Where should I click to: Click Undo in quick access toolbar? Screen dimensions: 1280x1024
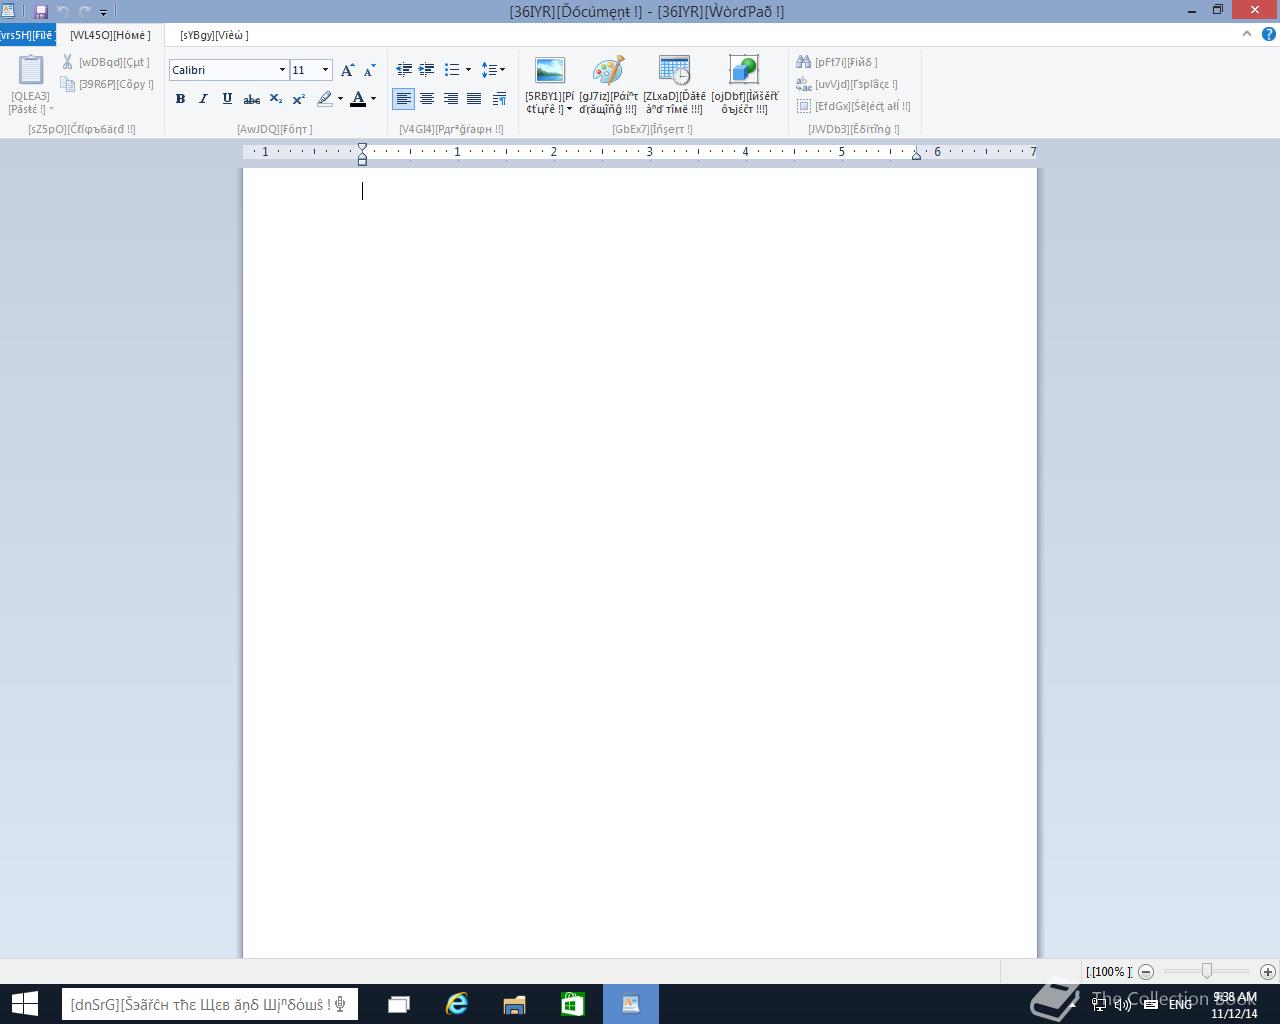click(63, 12)
